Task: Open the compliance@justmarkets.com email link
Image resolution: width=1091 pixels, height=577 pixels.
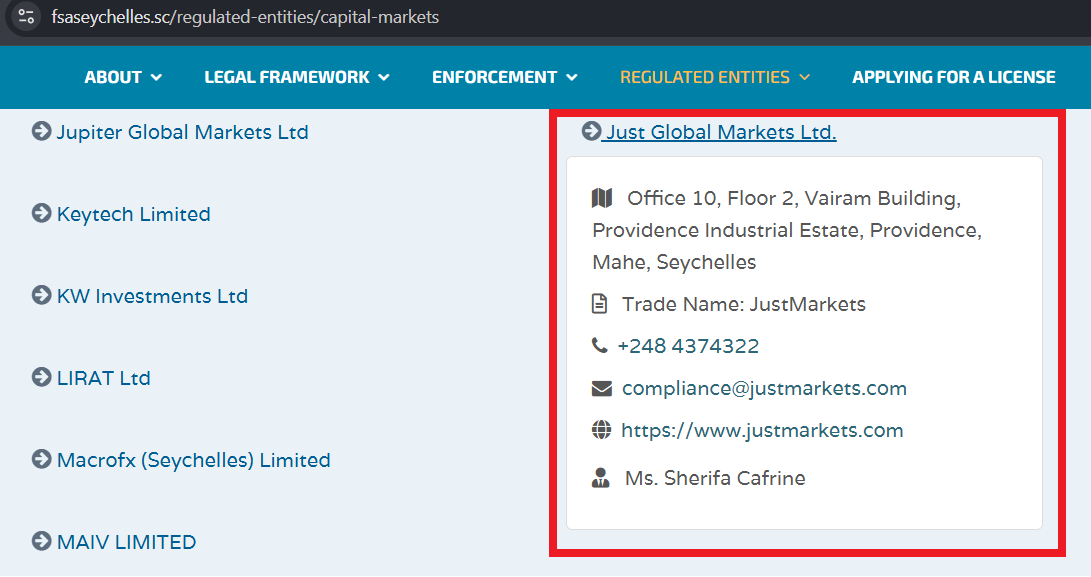Action: click(x=764, y=388)
